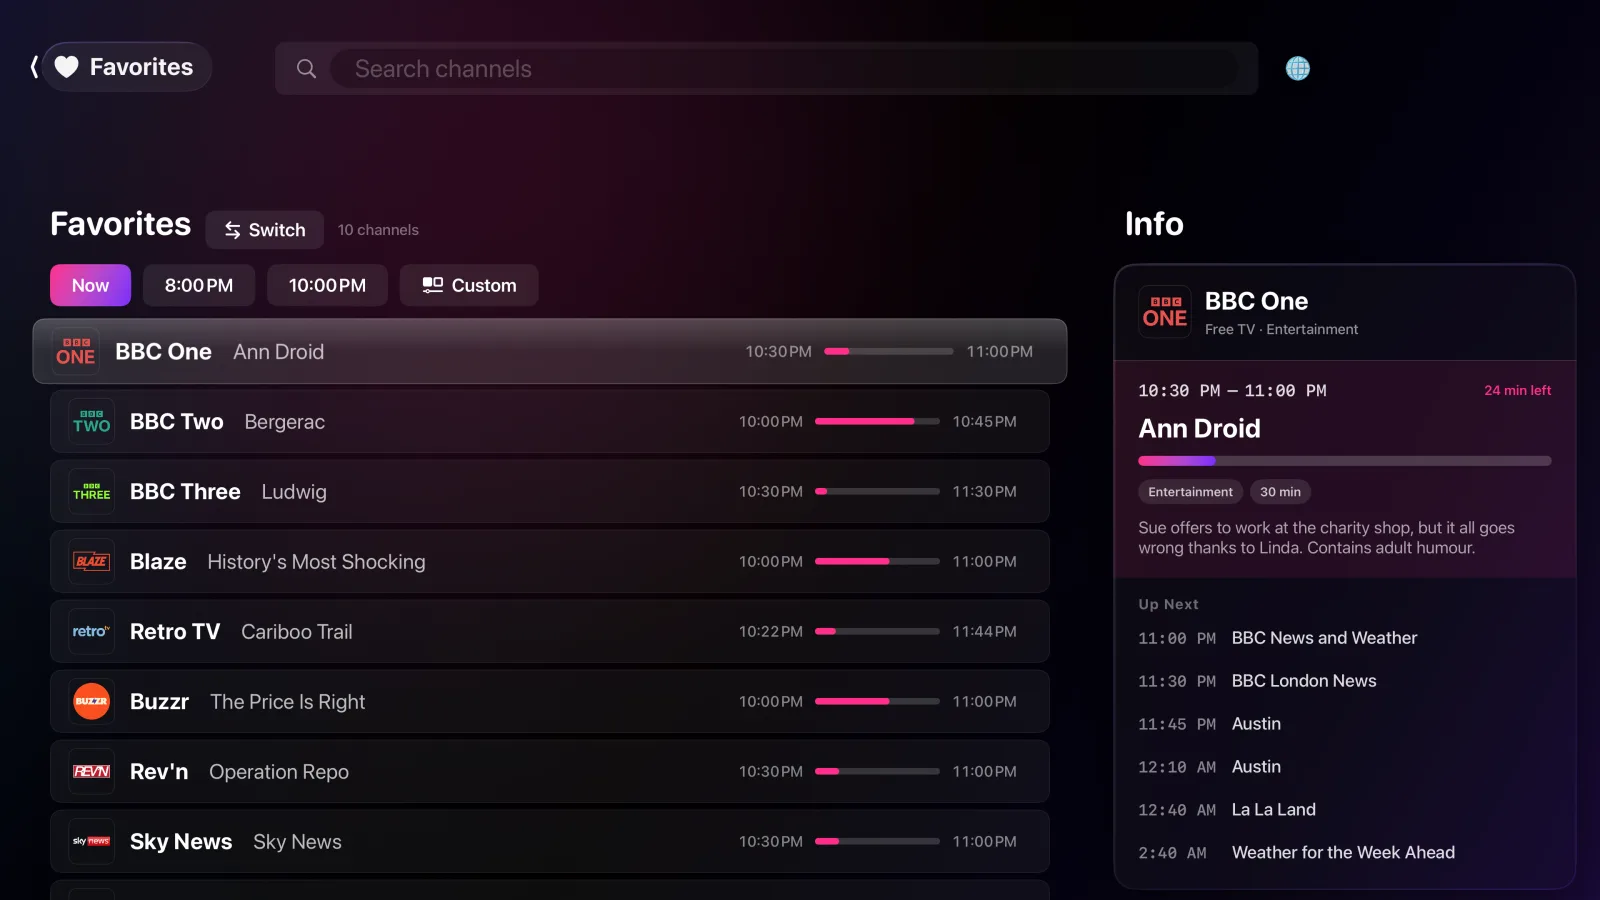Click the Info panel Ann Droid progress bar
This screenshot has width=1600, height=900.
(1344, 461)
